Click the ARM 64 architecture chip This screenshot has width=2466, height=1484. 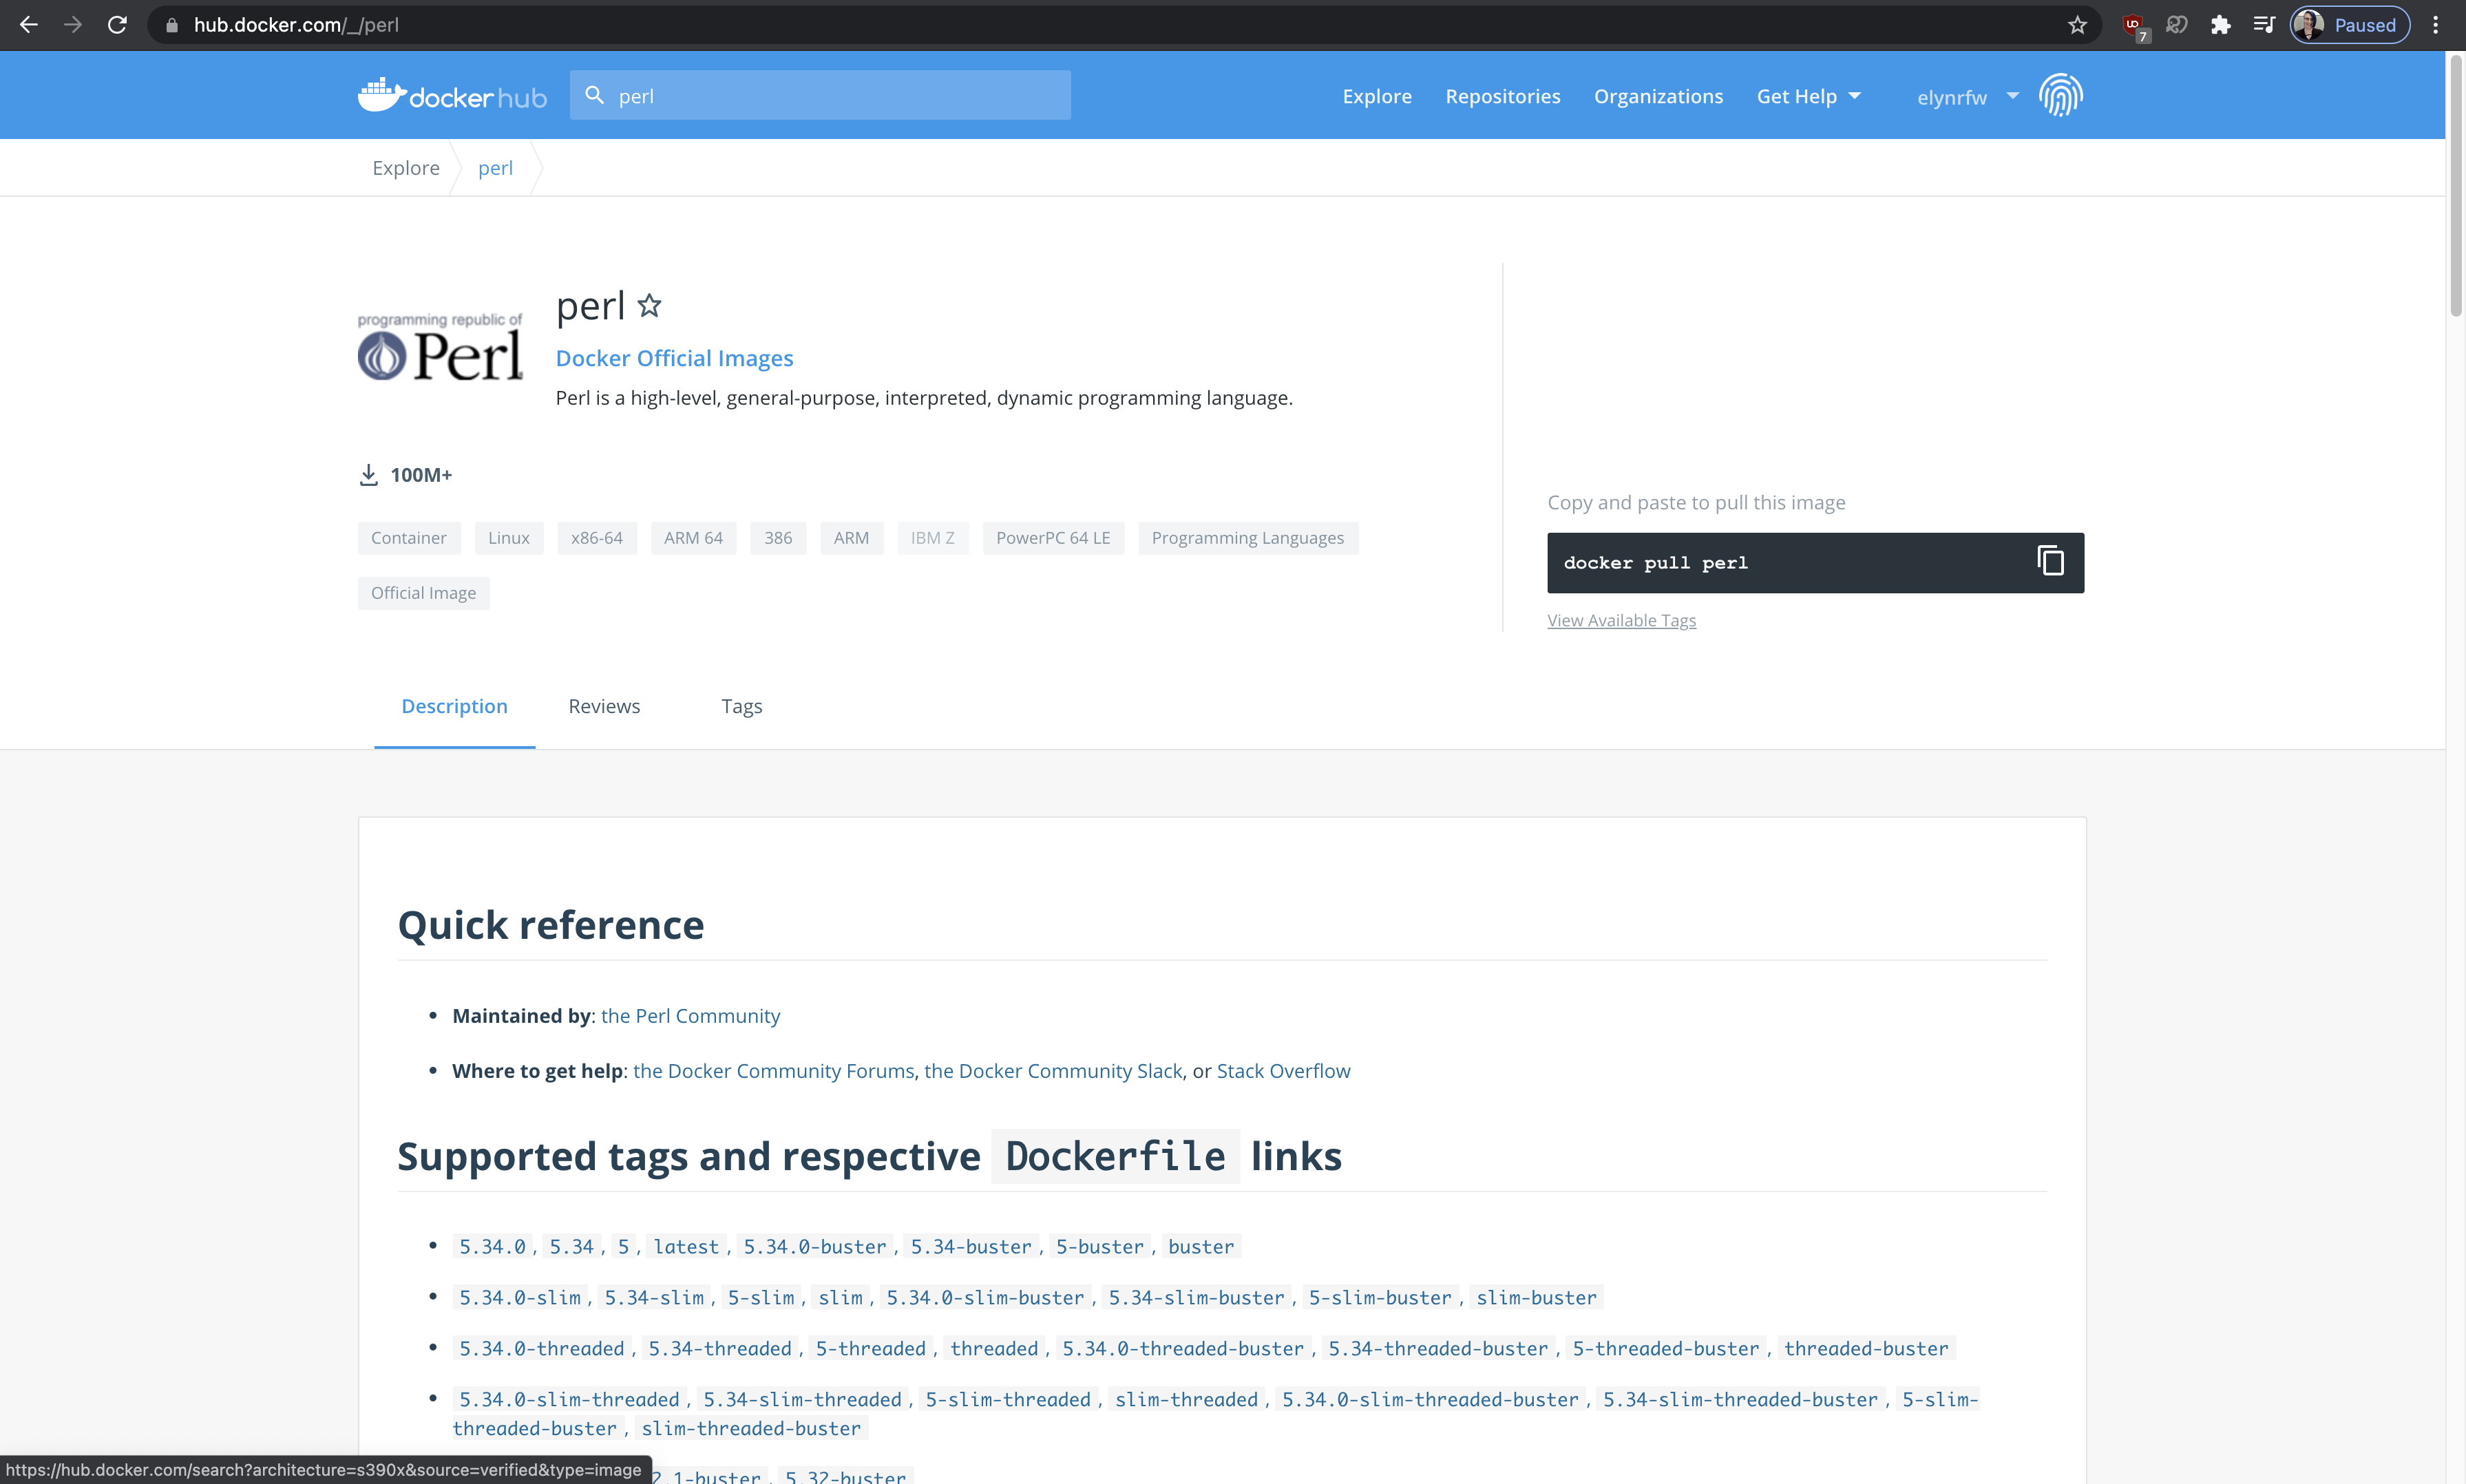(693, 538)
